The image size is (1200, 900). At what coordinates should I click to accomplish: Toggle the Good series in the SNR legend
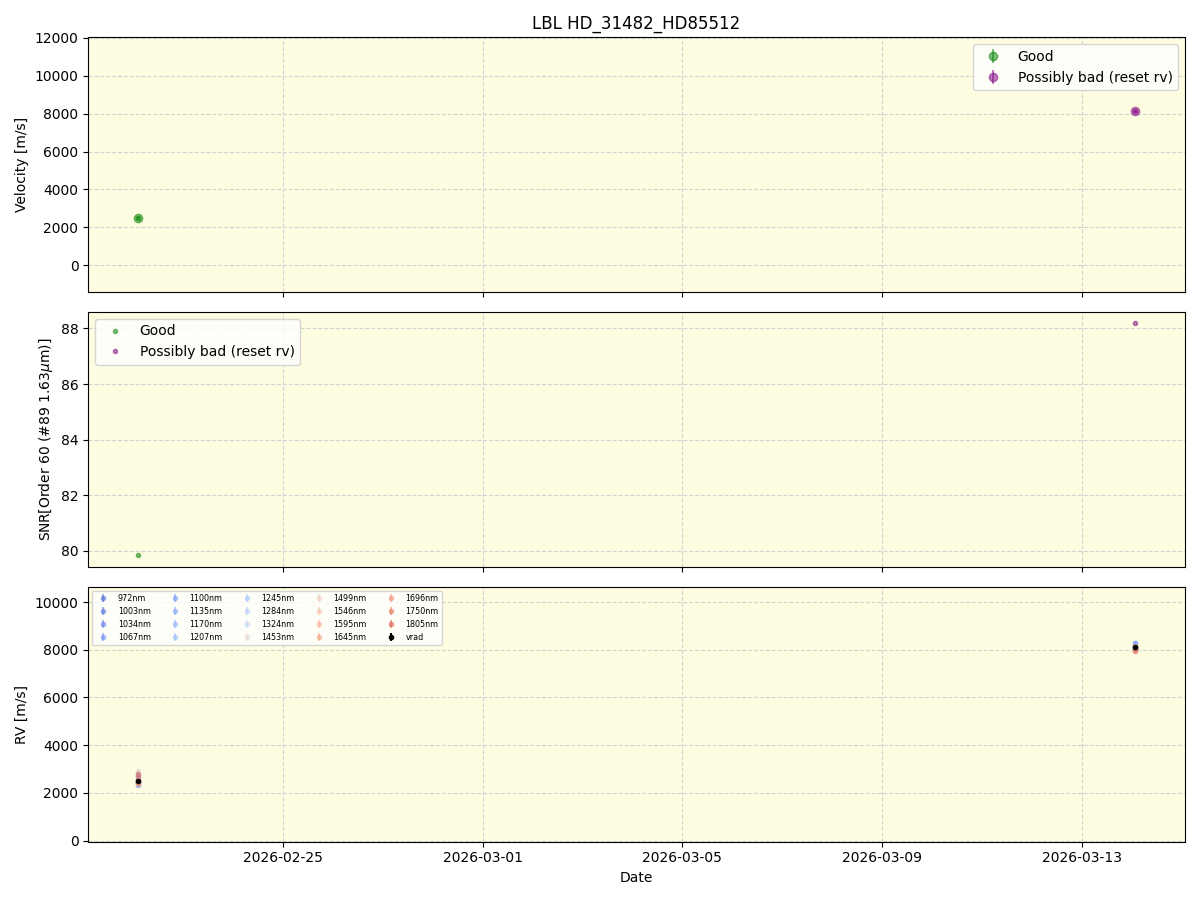(x=113, y=330)
